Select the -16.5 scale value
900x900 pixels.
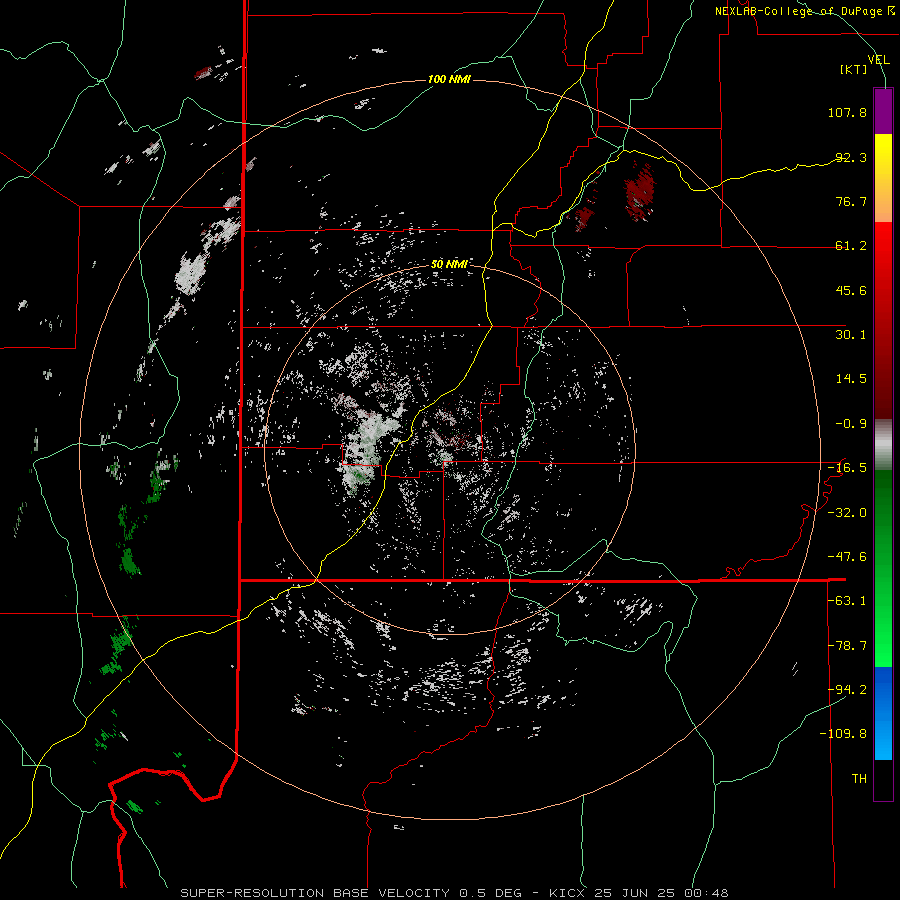point(847,468)
